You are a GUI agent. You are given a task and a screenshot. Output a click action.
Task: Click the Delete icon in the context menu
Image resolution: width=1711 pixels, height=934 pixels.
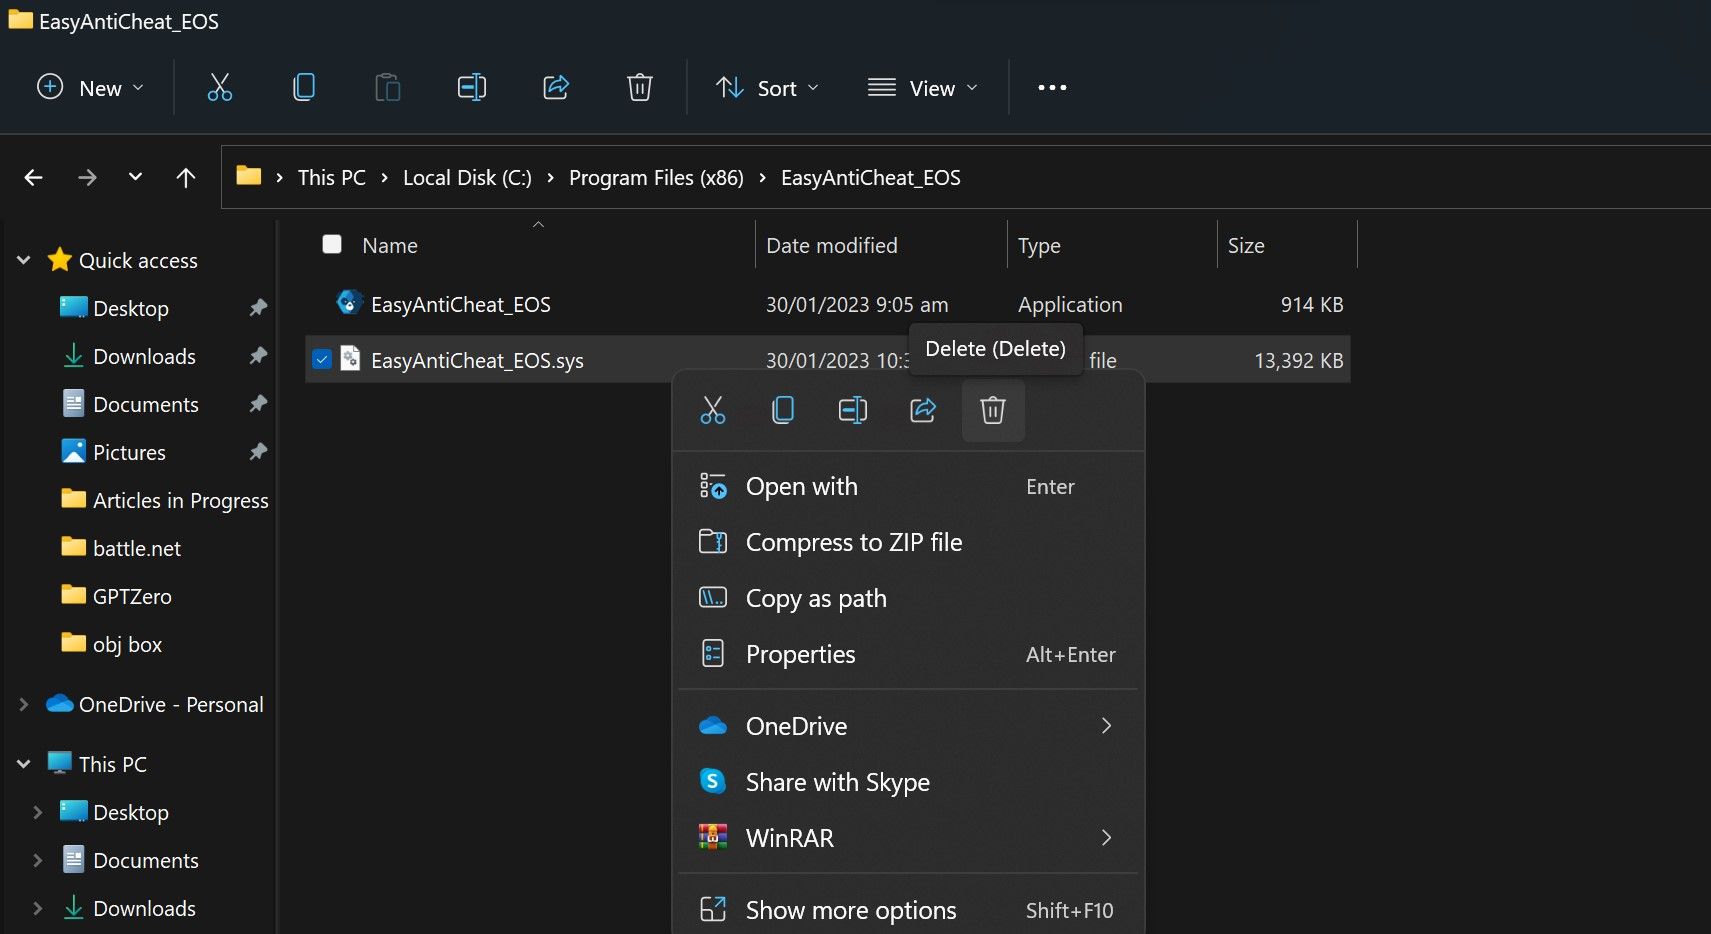(x=992, y=410)
